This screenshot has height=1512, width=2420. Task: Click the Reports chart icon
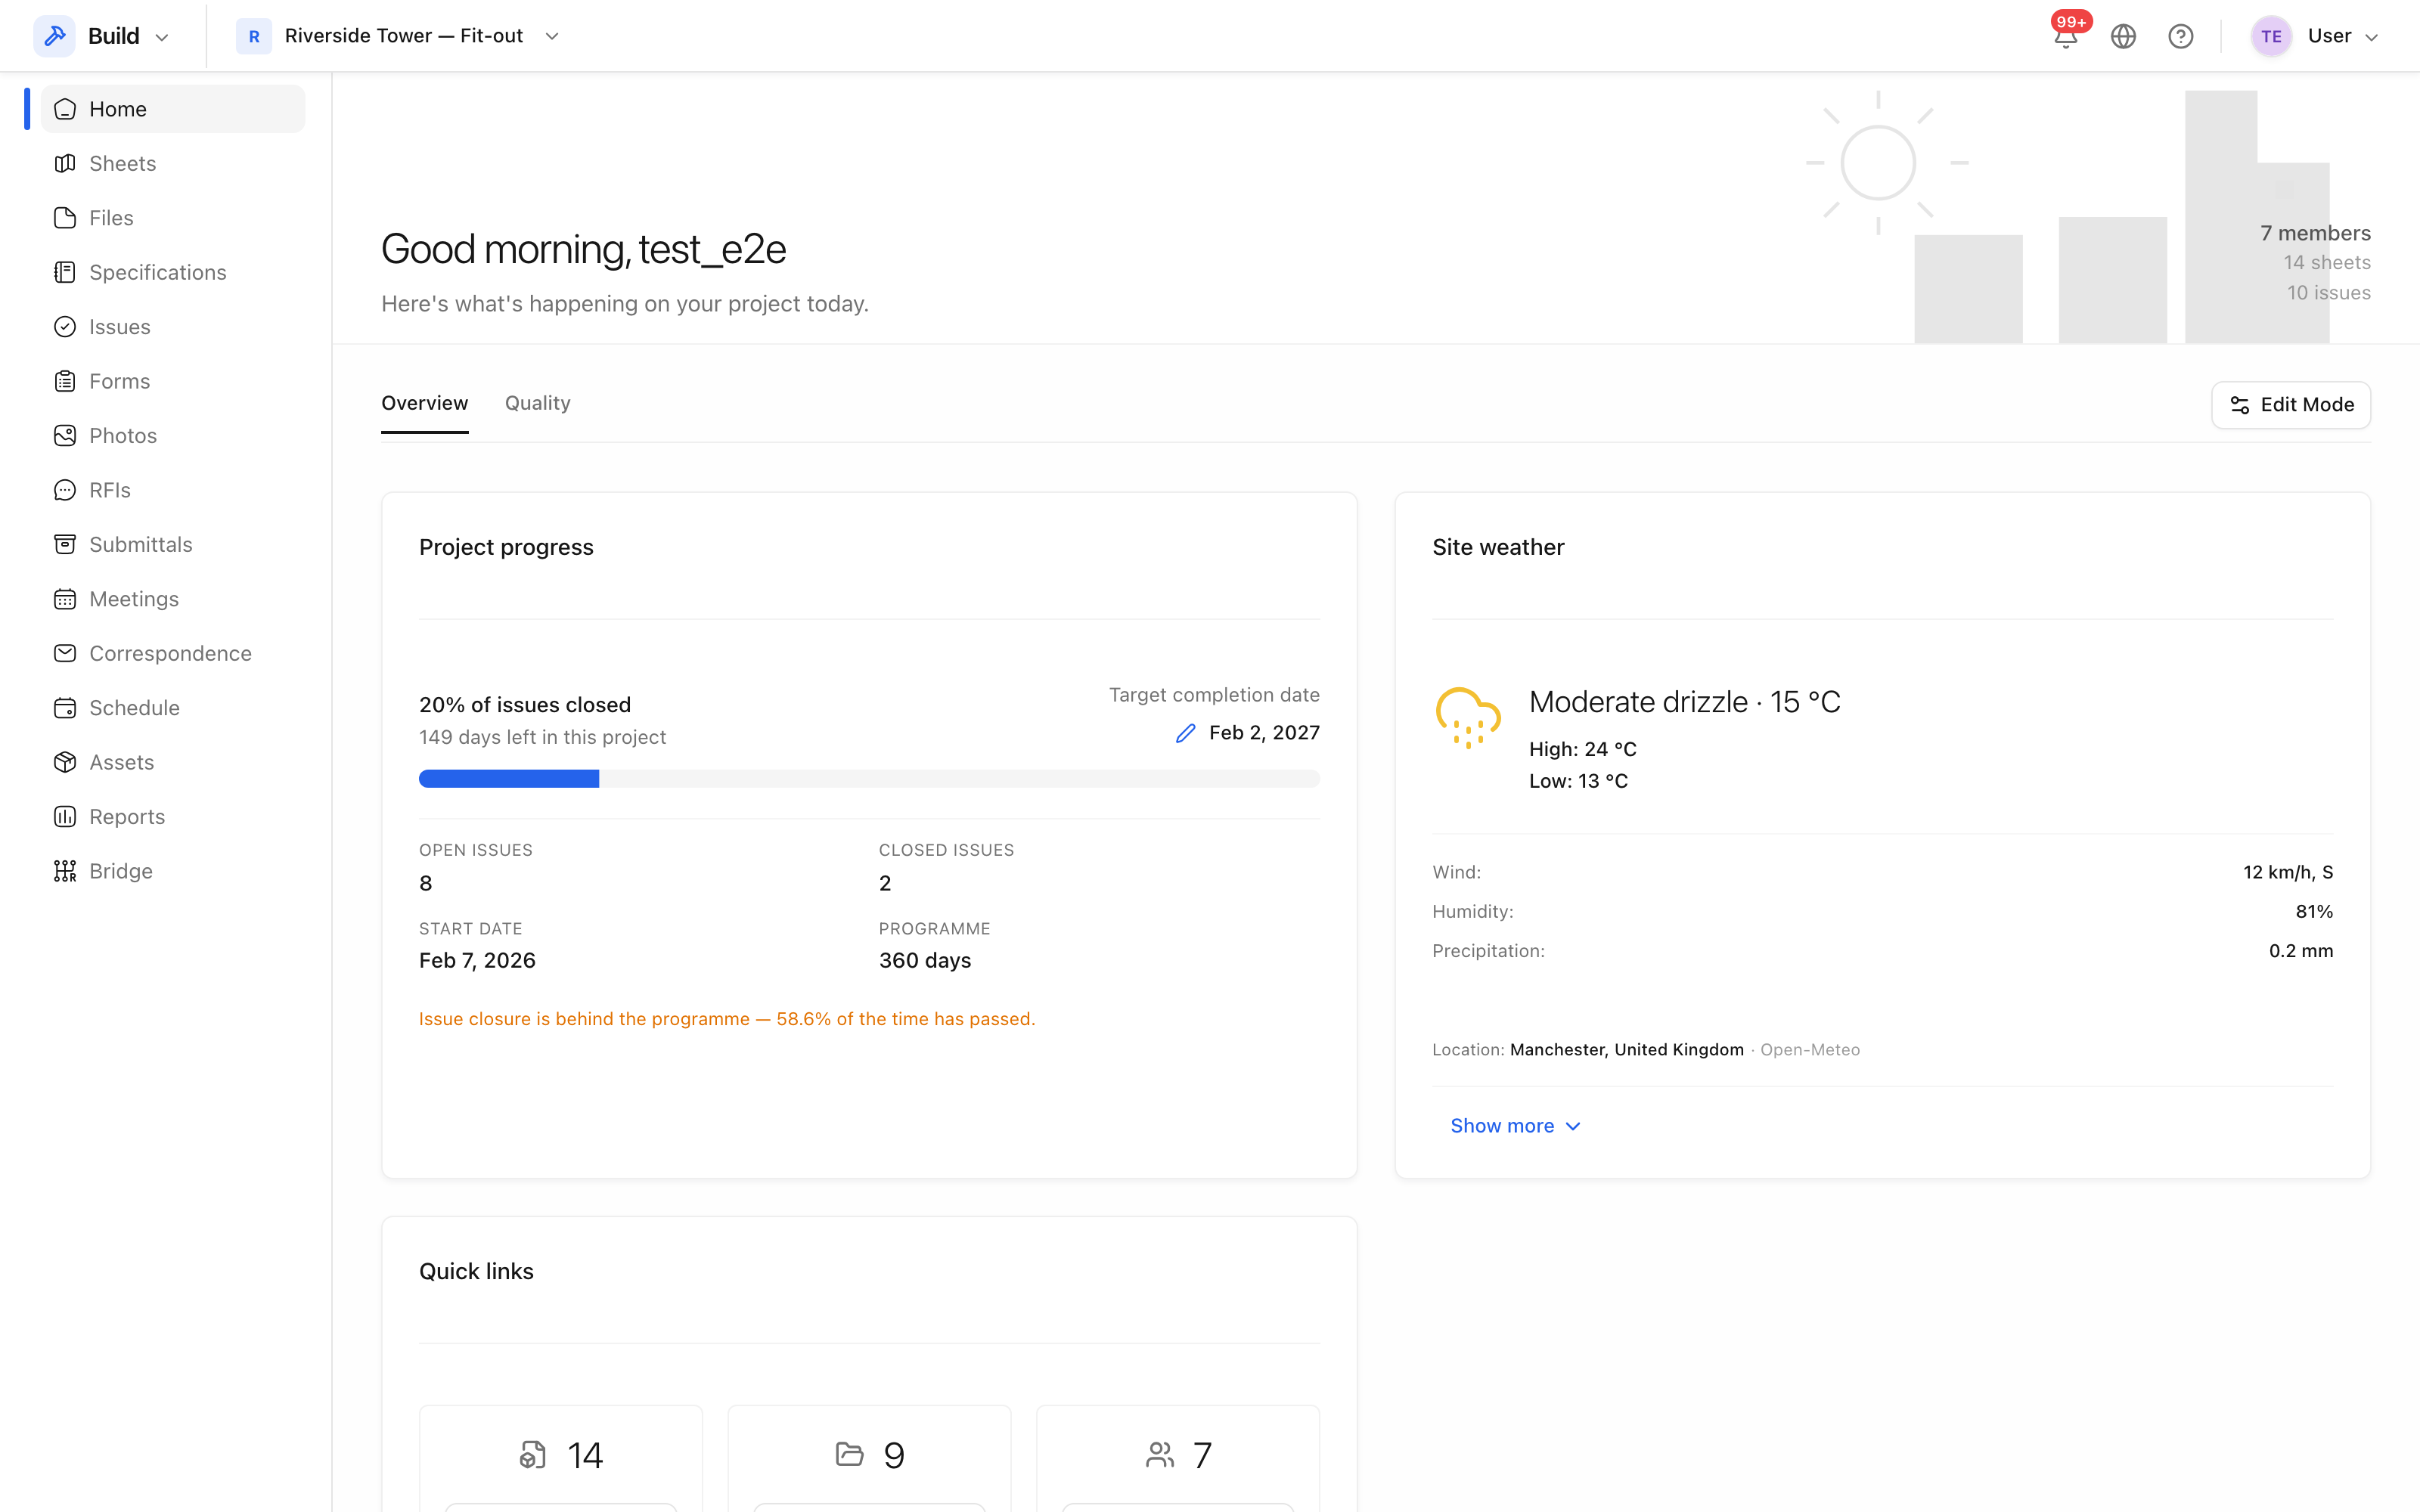[x=65, y=817]
